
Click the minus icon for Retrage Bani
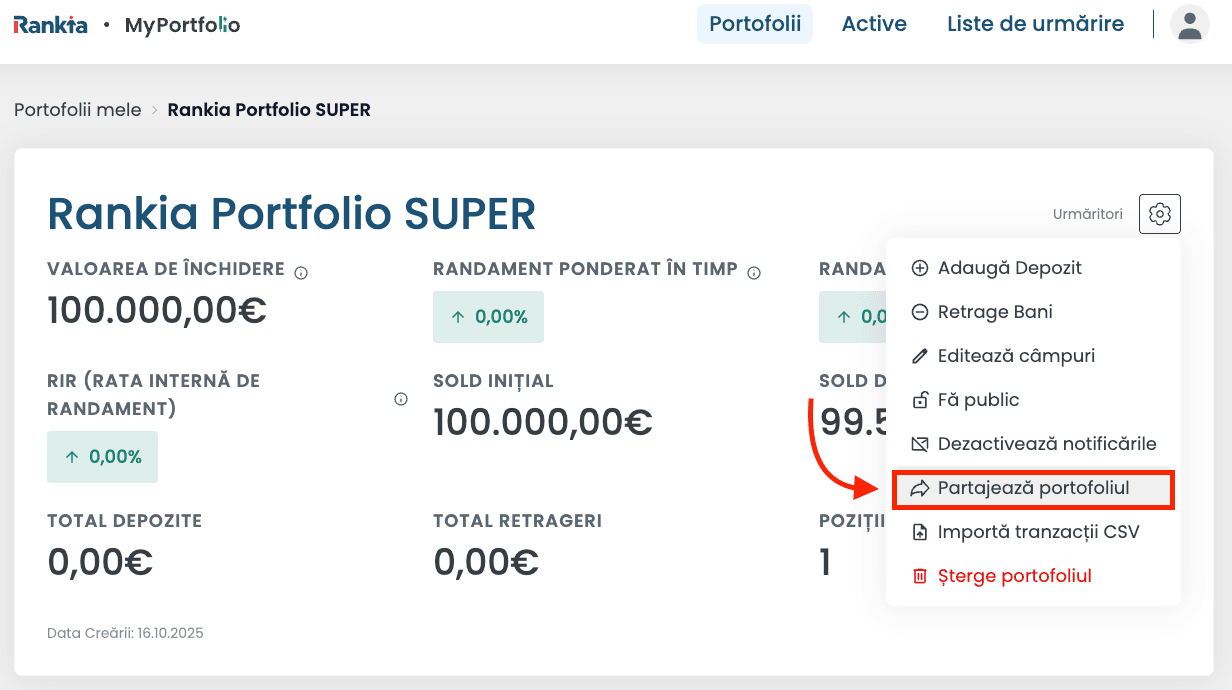tap(920, 312)
